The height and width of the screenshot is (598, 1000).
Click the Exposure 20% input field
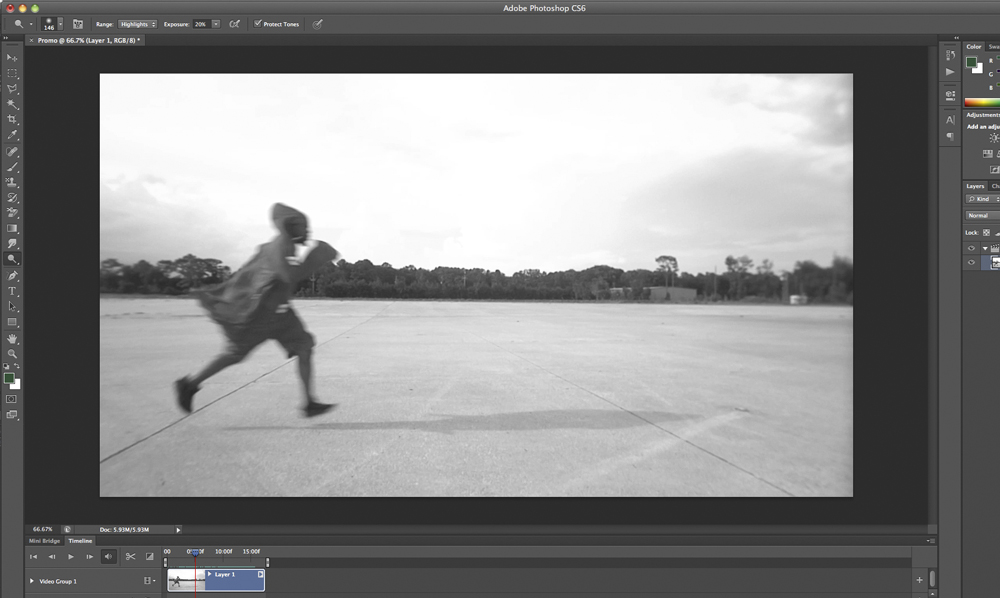[x=202, y=24]
